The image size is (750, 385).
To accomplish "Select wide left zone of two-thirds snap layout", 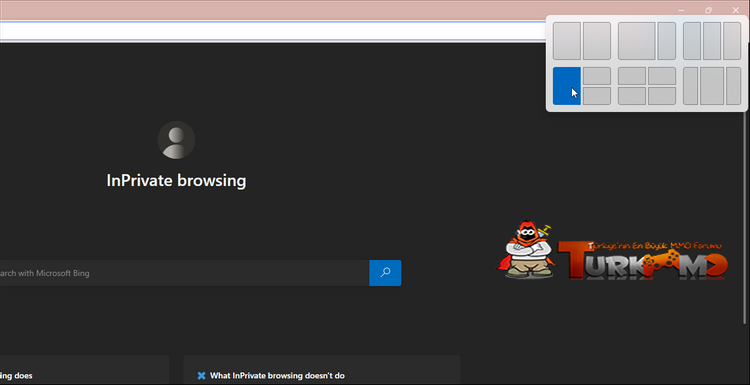I will 637,41.
